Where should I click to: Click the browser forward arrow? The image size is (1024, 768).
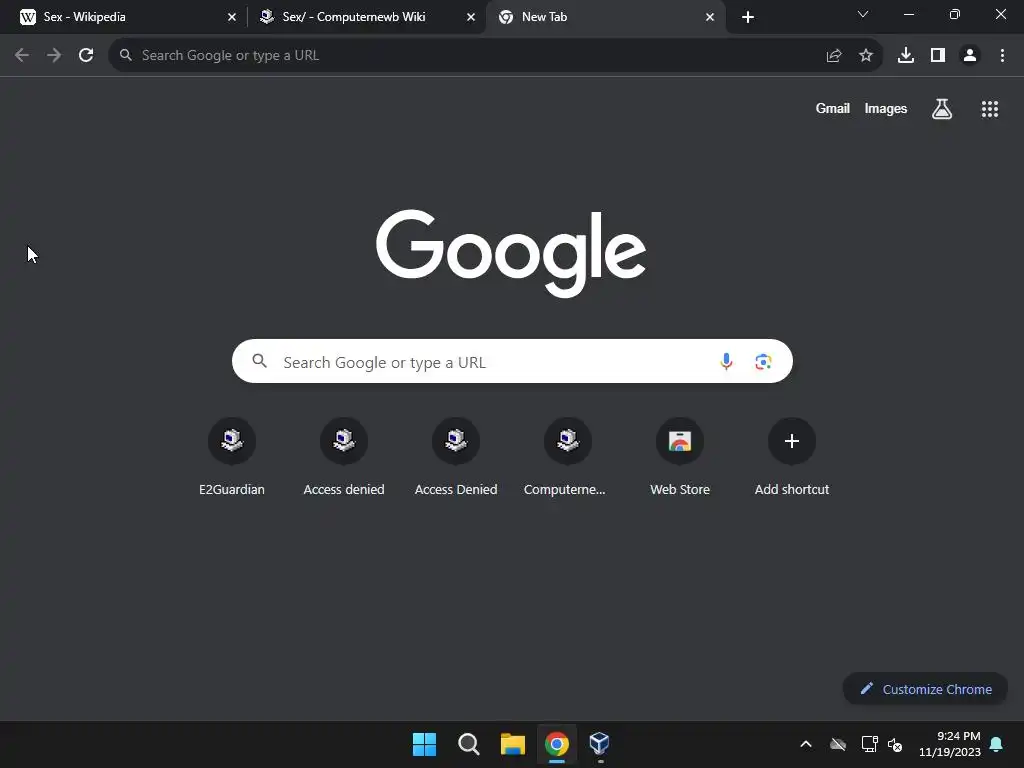(x=54, y=56)
